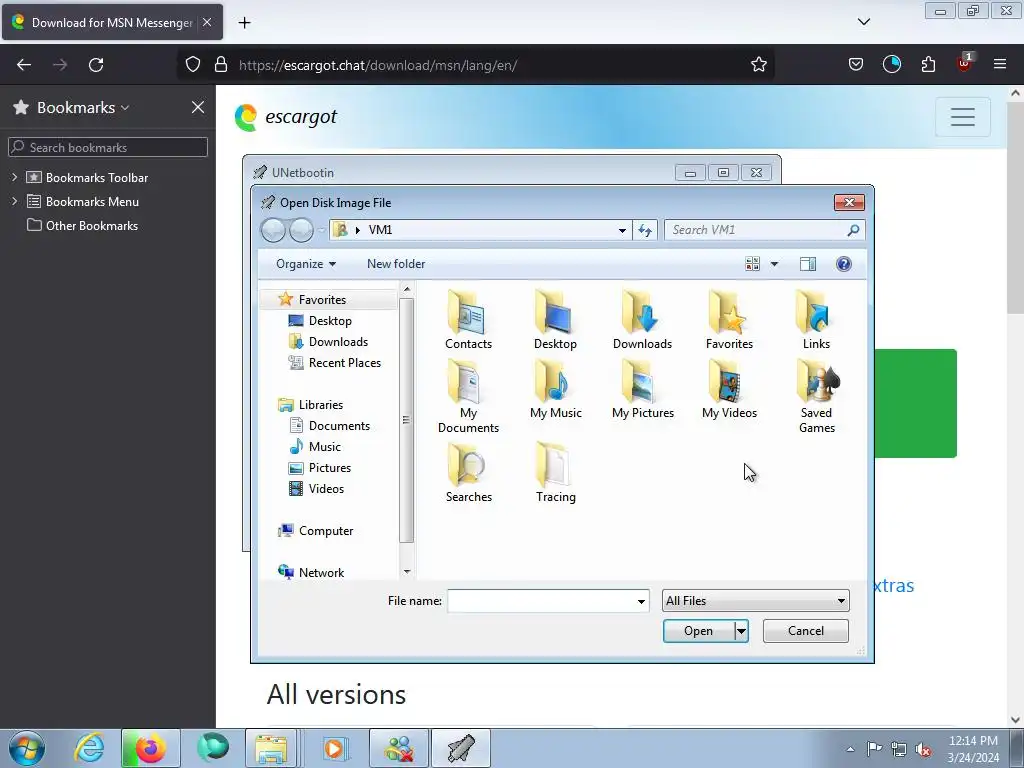Viewport: 1024px width, 768px height.
Task: Open the All Files type dropdown
Action: [x=756, y=601]
